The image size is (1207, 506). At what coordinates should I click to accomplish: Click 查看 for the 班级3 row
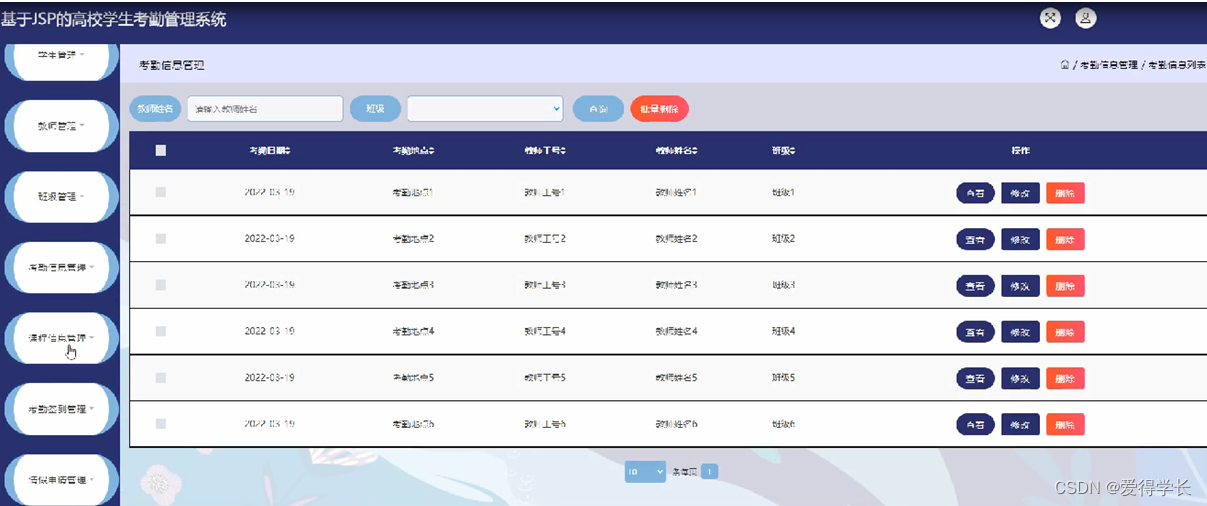(x=975, y=286)
